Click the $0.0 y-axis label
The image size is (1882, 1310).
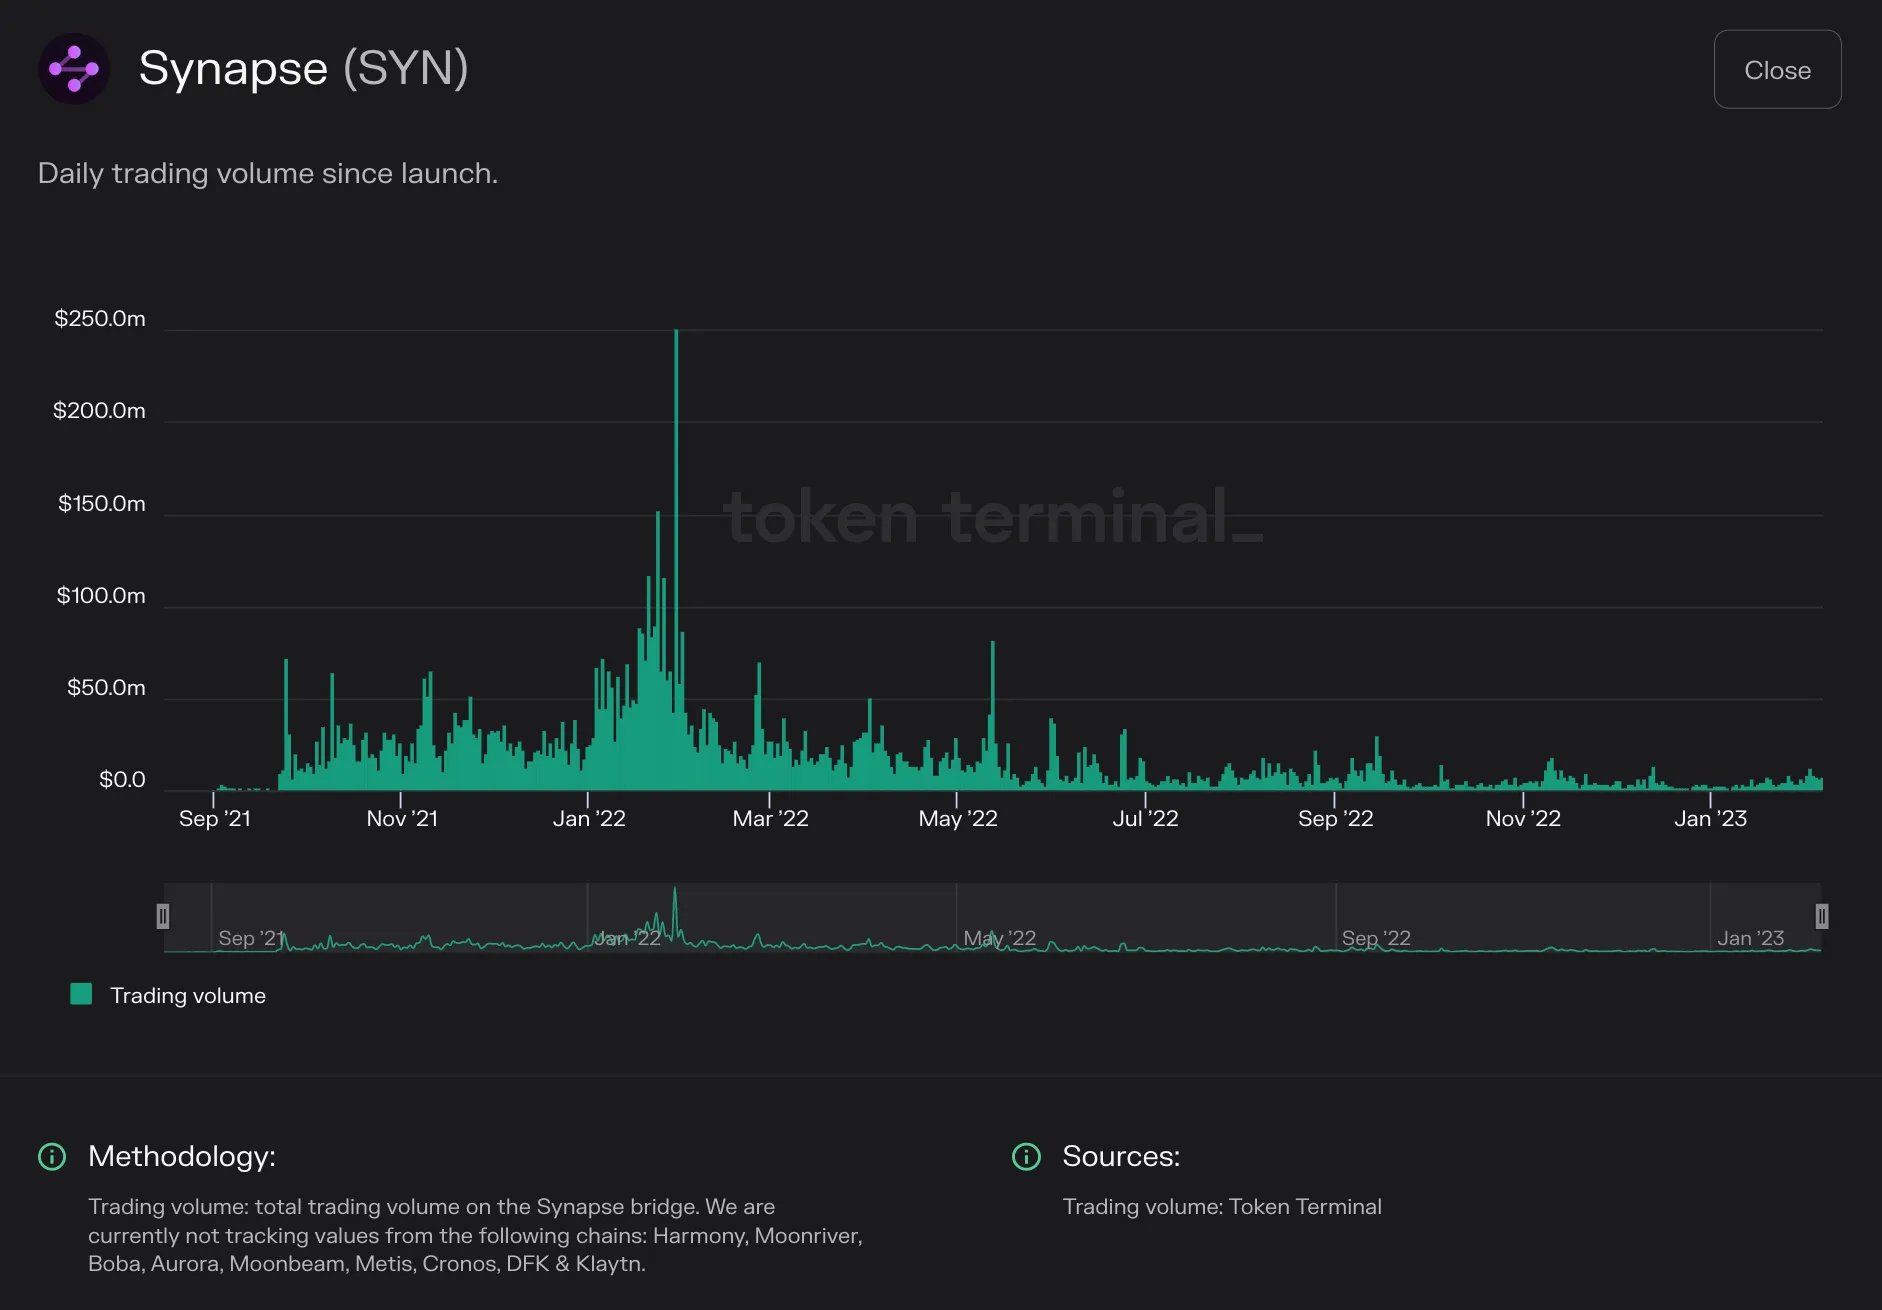(x=122, y=779)
